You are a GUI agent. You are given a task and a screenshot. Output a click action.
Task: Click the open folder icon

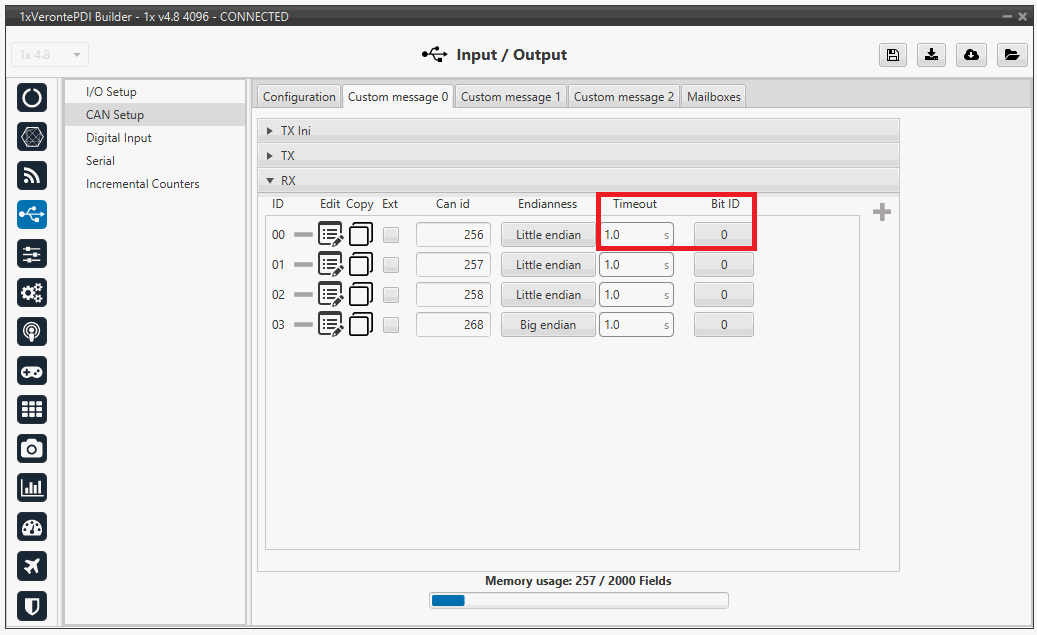1012,55
